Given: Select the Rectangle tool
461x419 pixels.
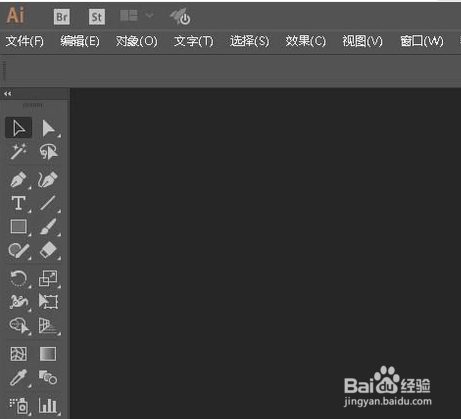Looking at the screenshot, I should pyautogui.click(x=19, y=227).
